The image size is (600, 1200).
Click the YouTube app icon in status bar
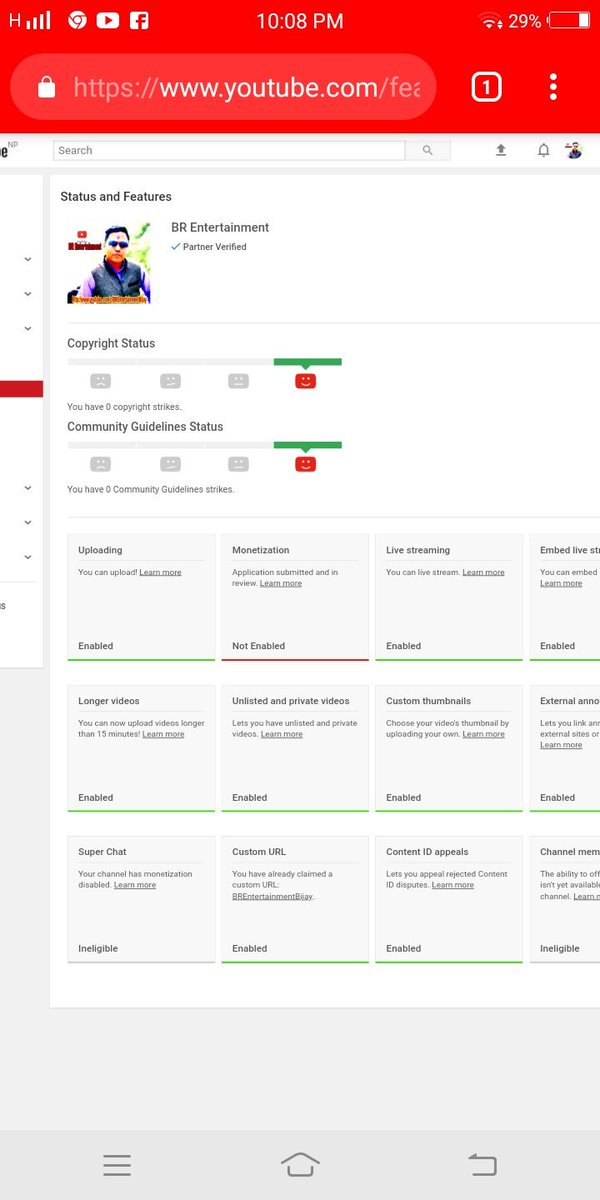tap(107, 20)
